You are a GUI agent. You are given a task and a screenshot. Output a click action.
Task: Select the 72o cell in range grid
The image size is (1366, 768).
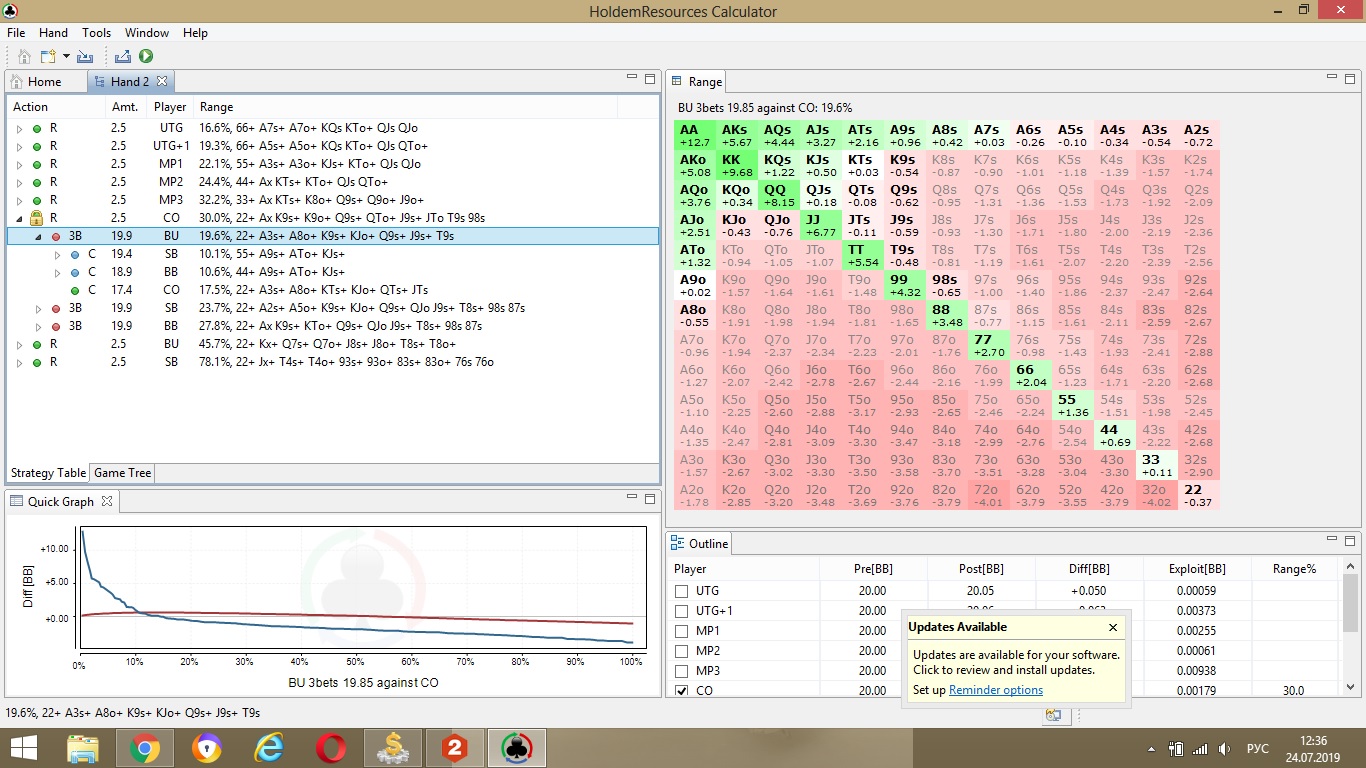(987, 495)
